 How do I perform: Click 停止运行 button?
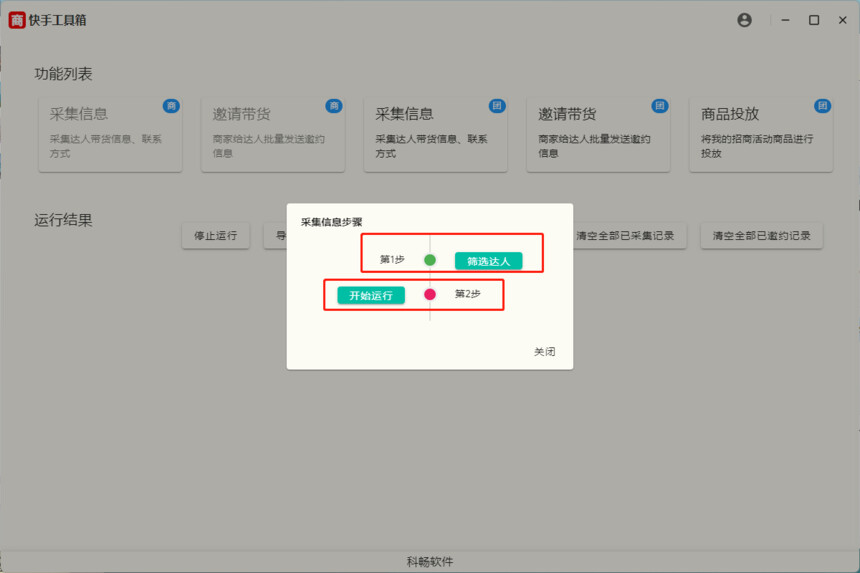point(216,236)
